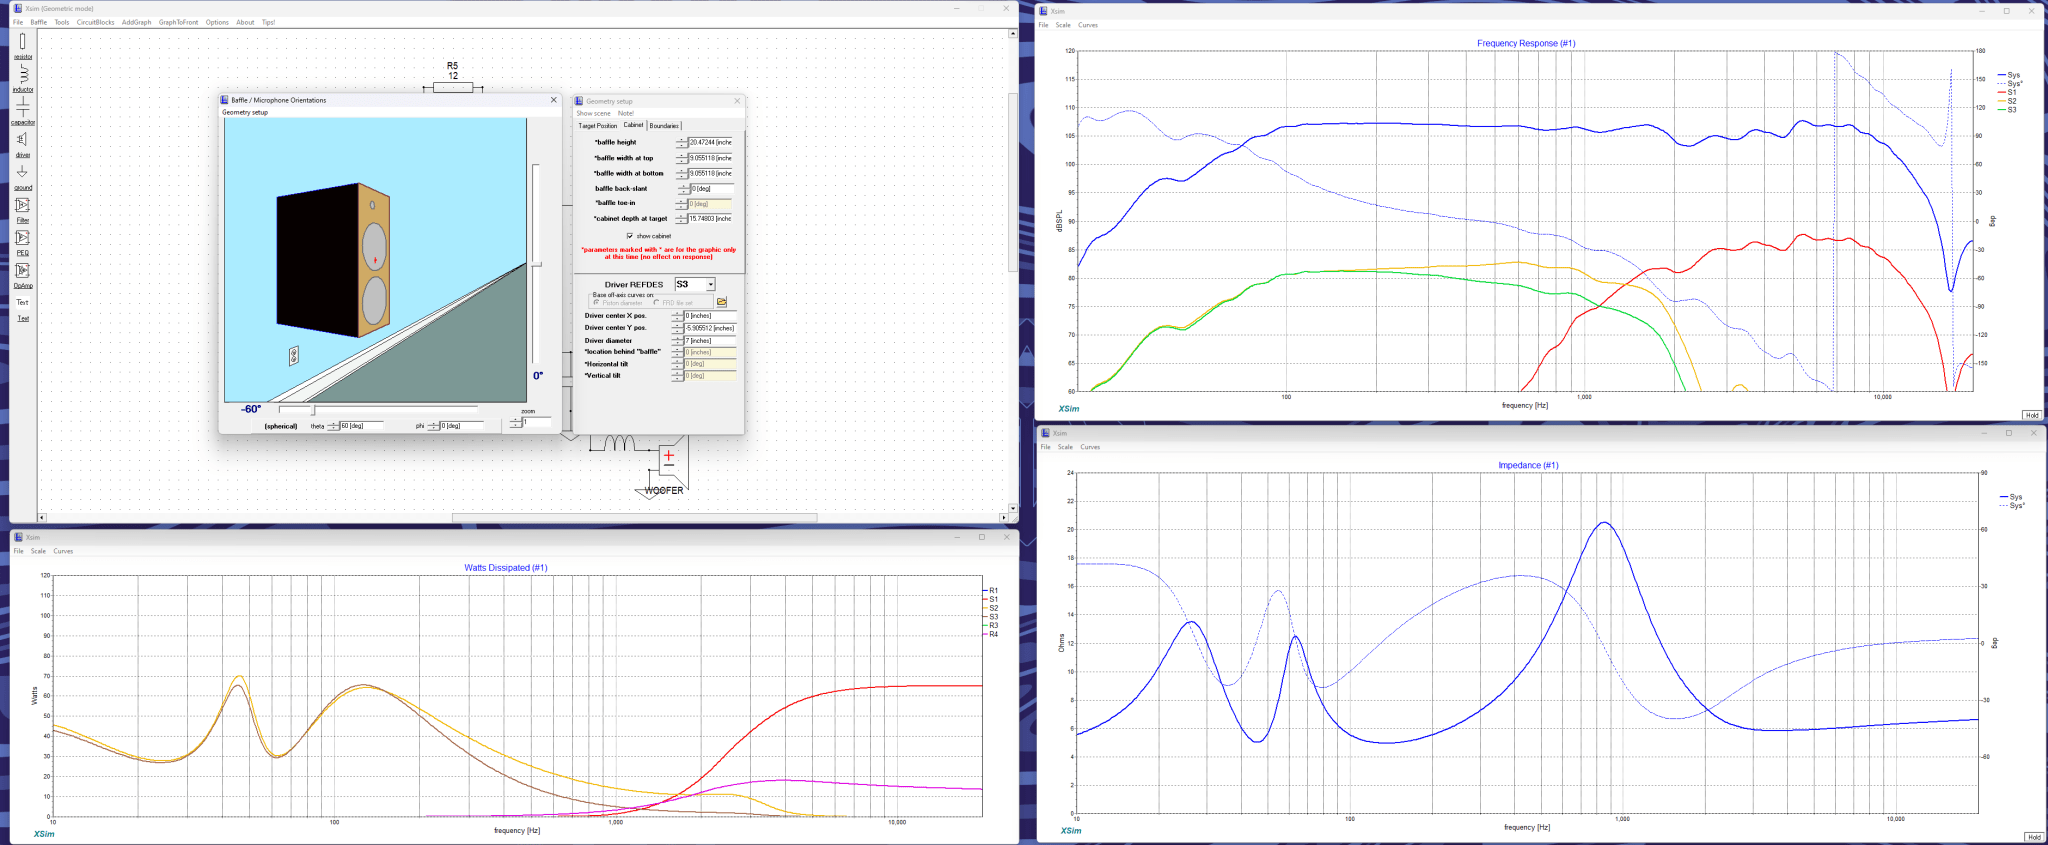Image resolution: width=2048 pixels, height=845 pixels.
Task: Click the Hold button on Impedance graph
Action: tap(2033, 837)
